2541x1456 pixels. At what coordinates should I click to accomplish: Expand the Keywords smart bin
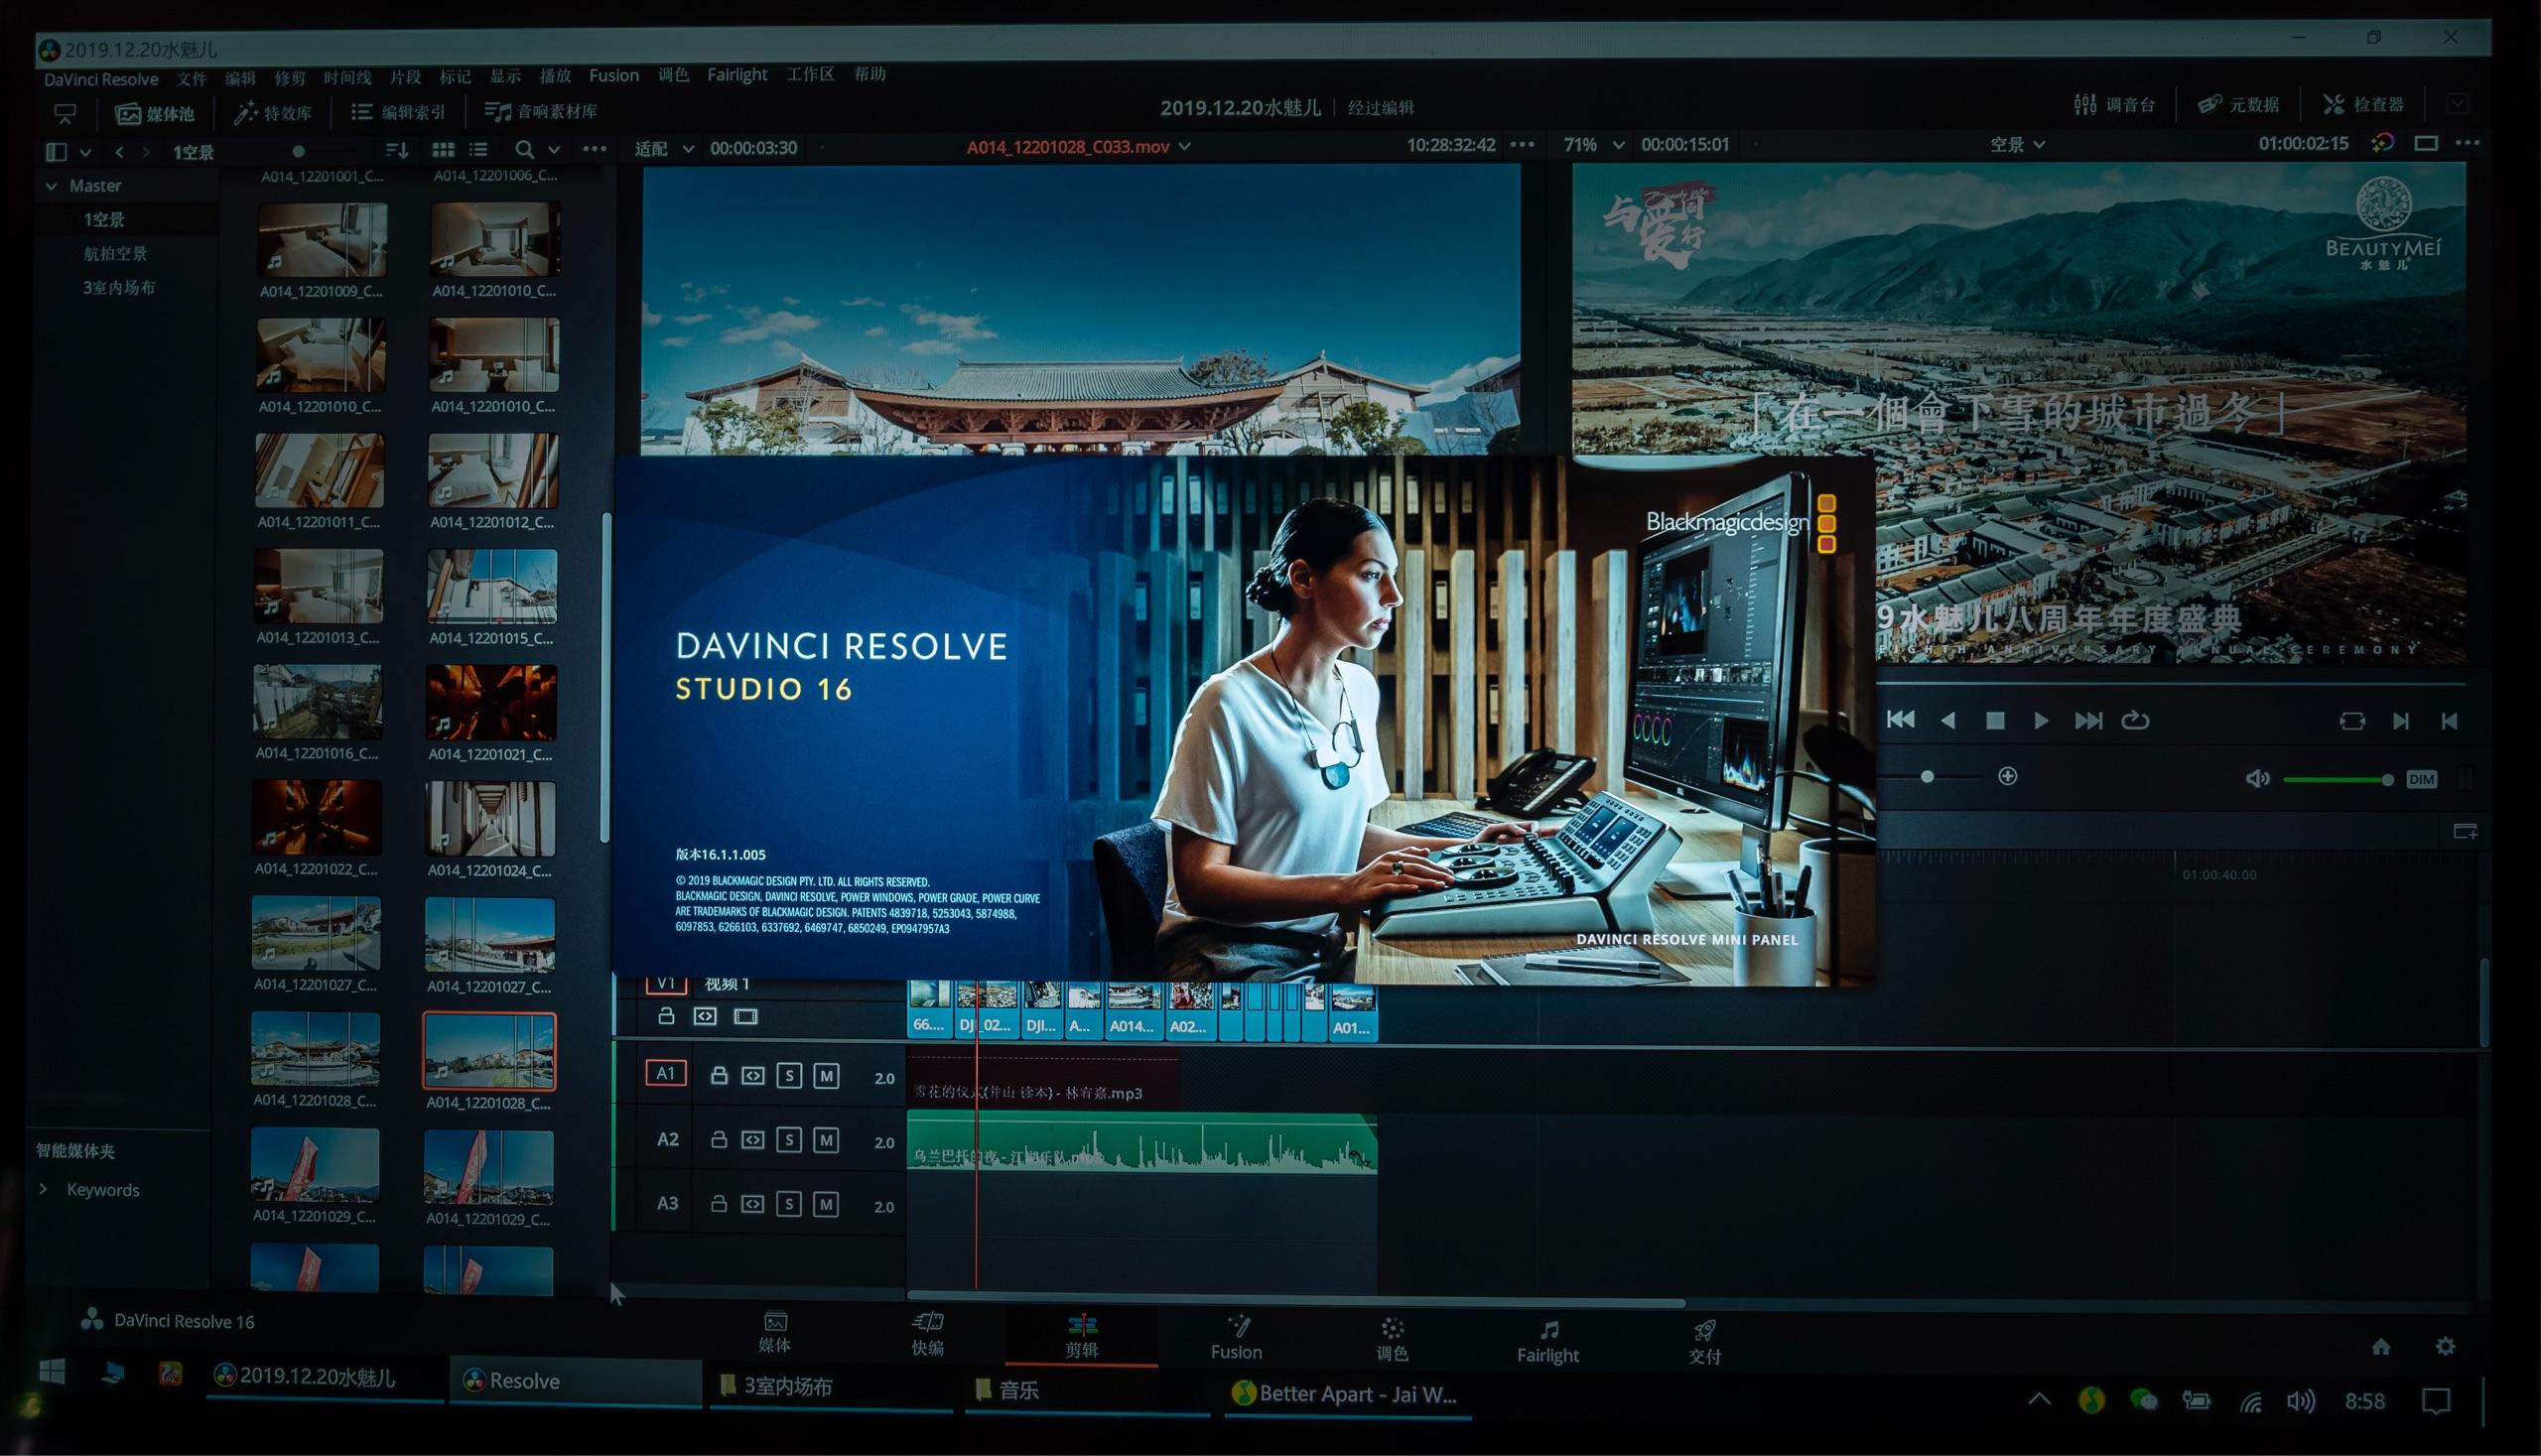point(43,1189)
